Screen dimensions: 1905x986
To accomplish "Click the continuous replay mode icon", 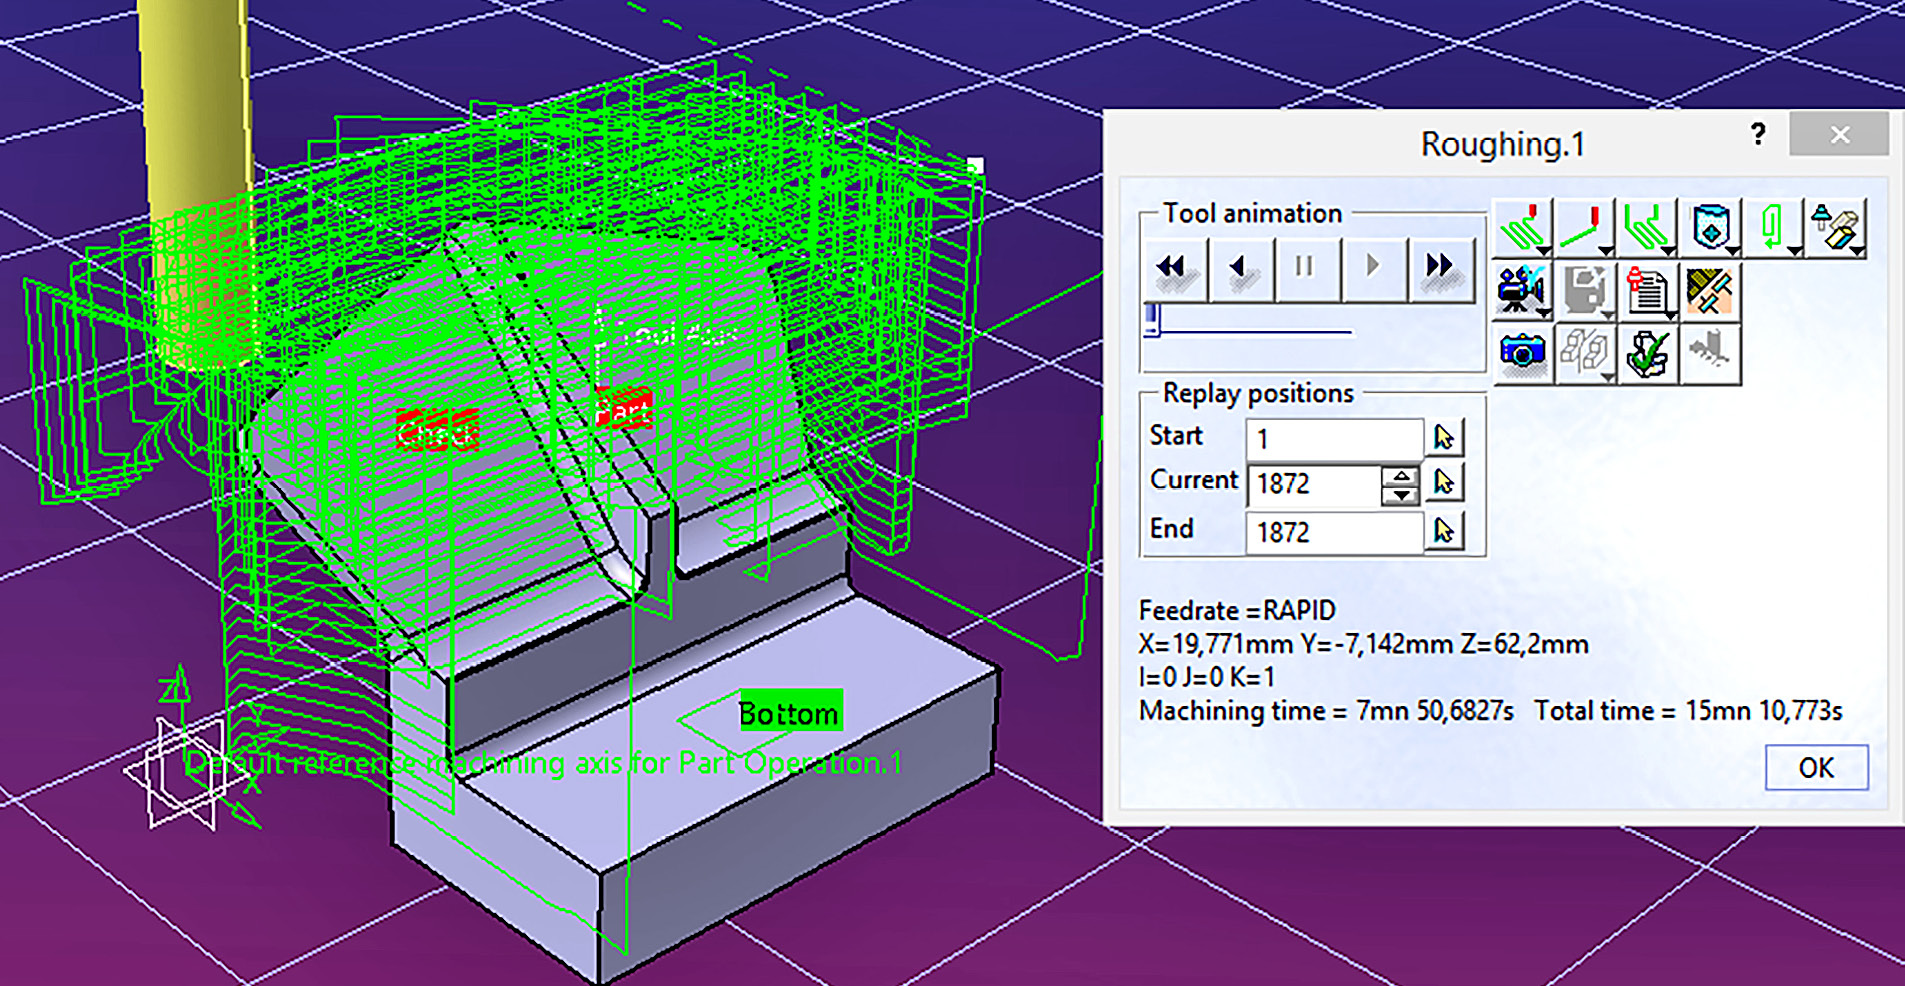I will pyautogui.click(x=1523, y=228).
